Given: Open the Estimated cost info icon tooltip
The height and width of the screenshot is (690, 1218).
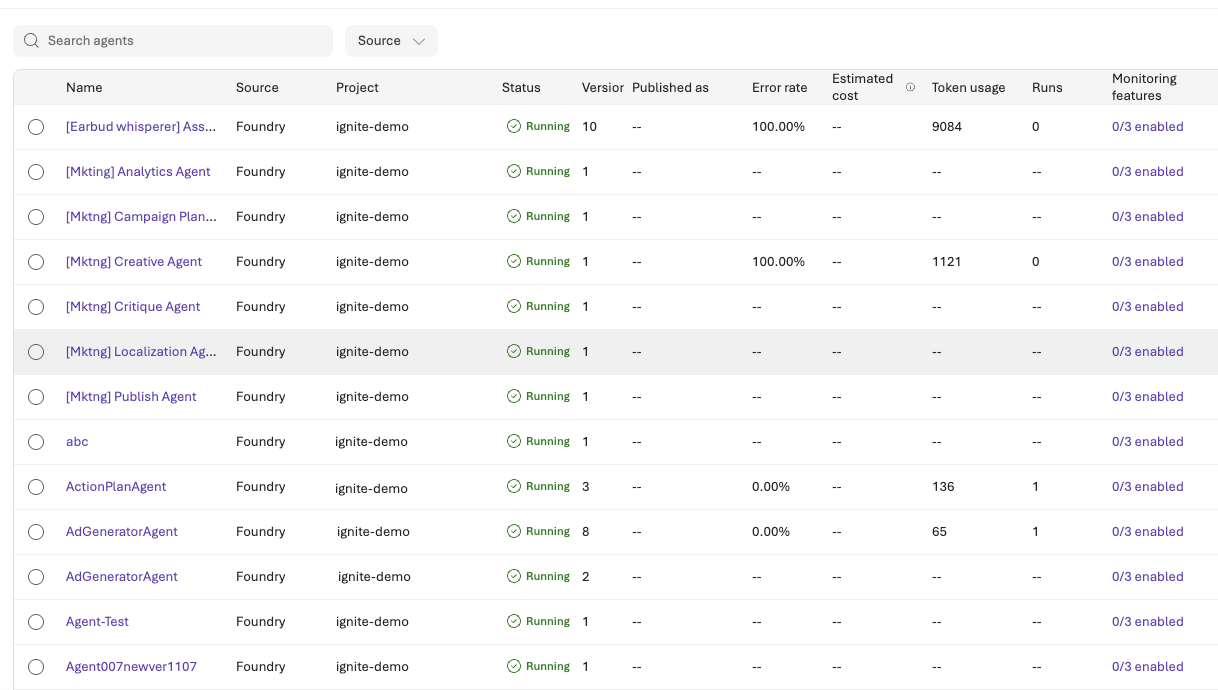Looking at the screenshot, I should click(x=910, y=86).
